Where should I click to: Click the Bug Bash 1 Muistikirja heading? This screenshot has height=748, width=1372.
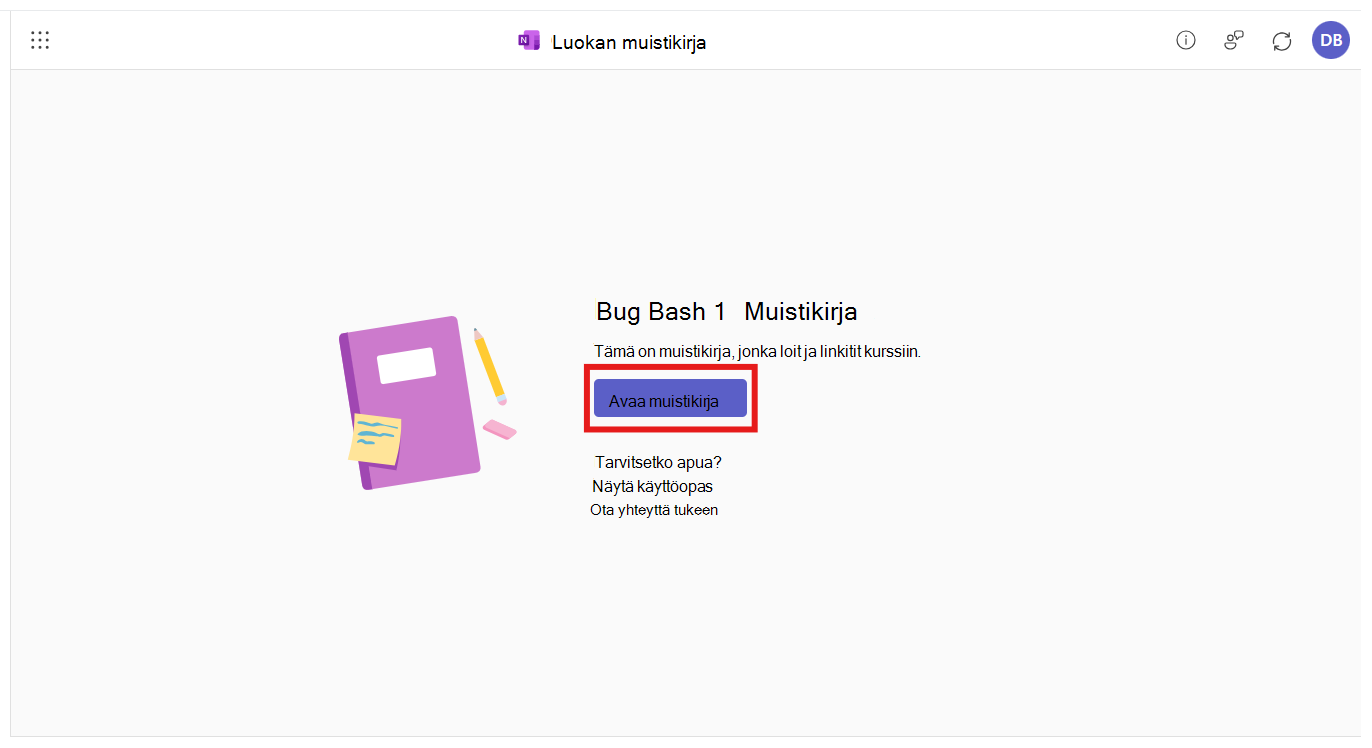[x=727, y=311]
